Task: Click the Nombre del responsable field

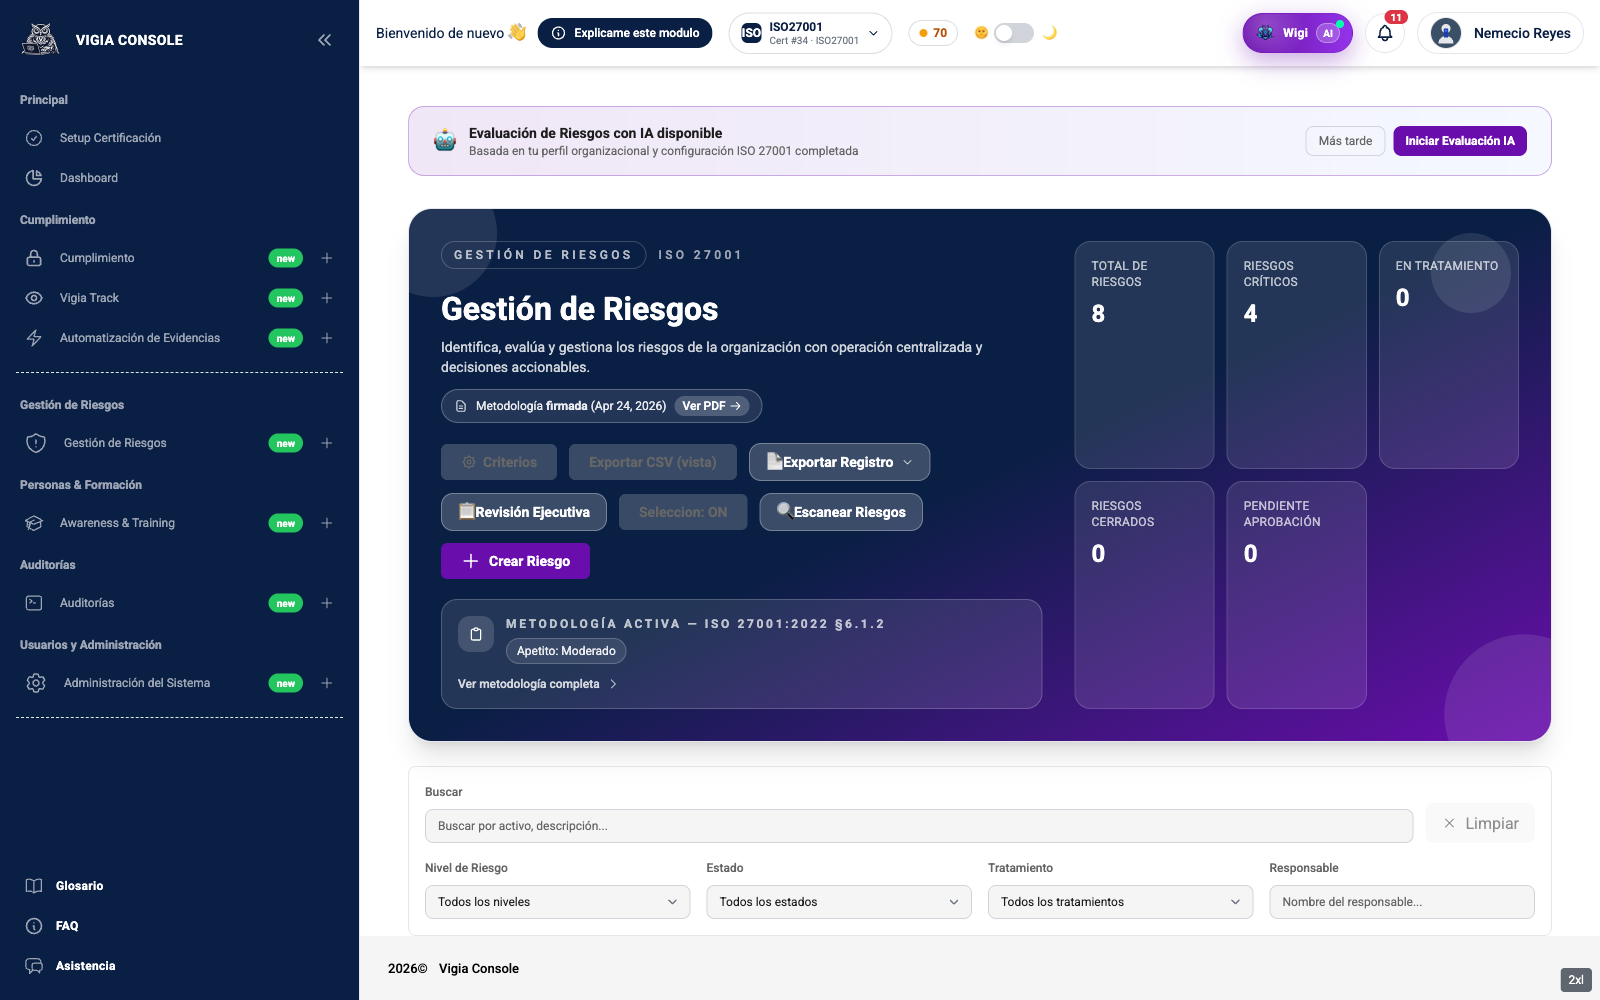Action: pyautogui.click(x=1401, y=902)
